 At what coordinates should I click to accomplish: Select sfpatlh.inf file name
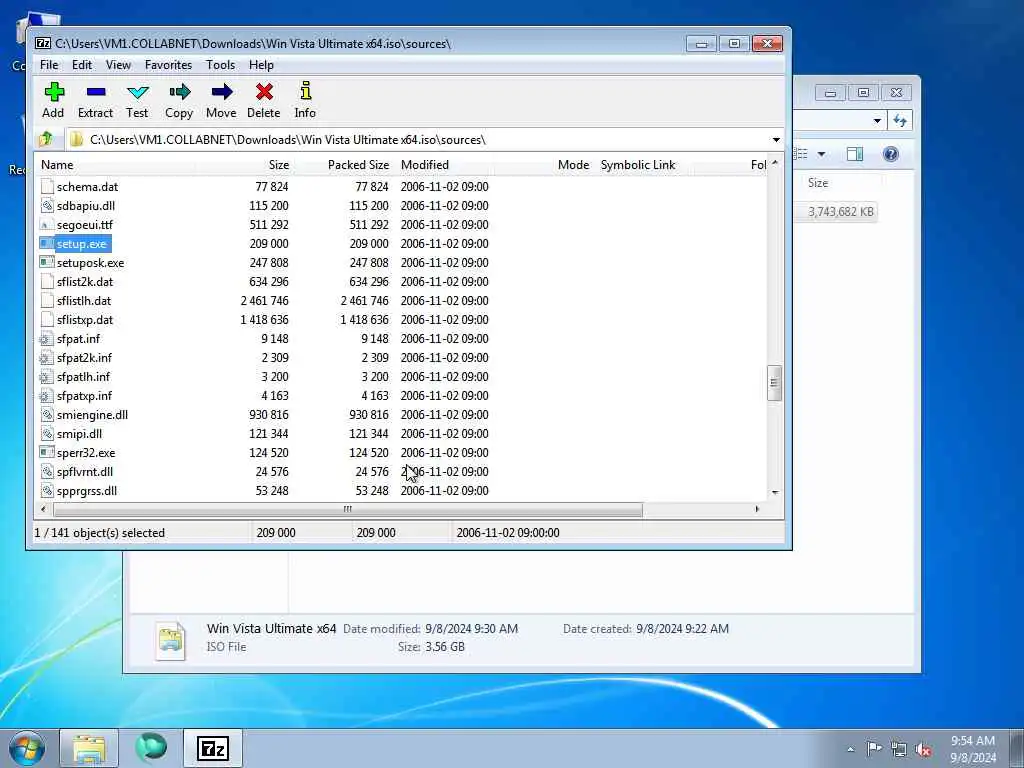point(83,376)
